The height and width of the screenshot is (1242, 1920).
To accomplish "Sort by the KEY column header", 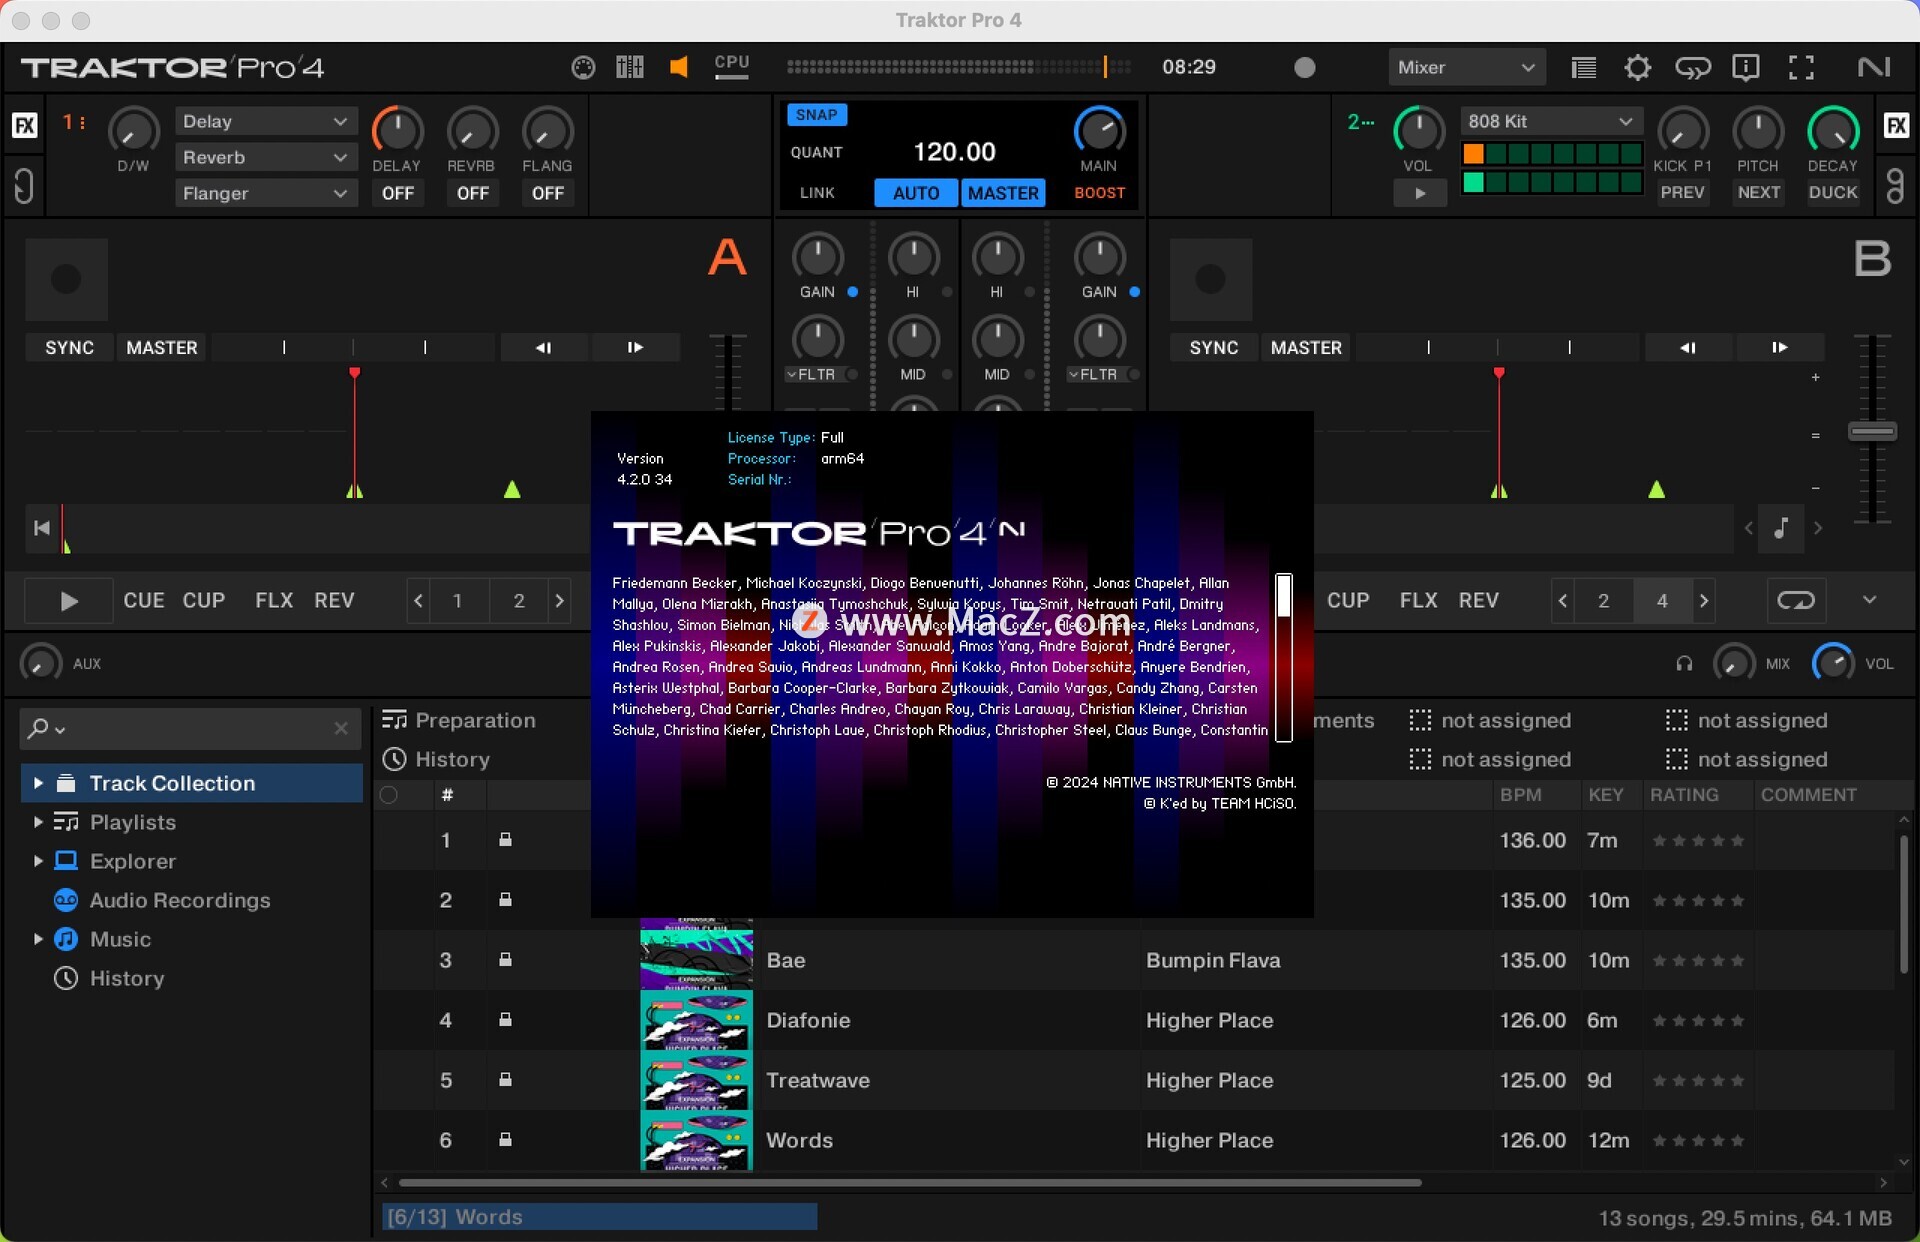I will 1605,795.
